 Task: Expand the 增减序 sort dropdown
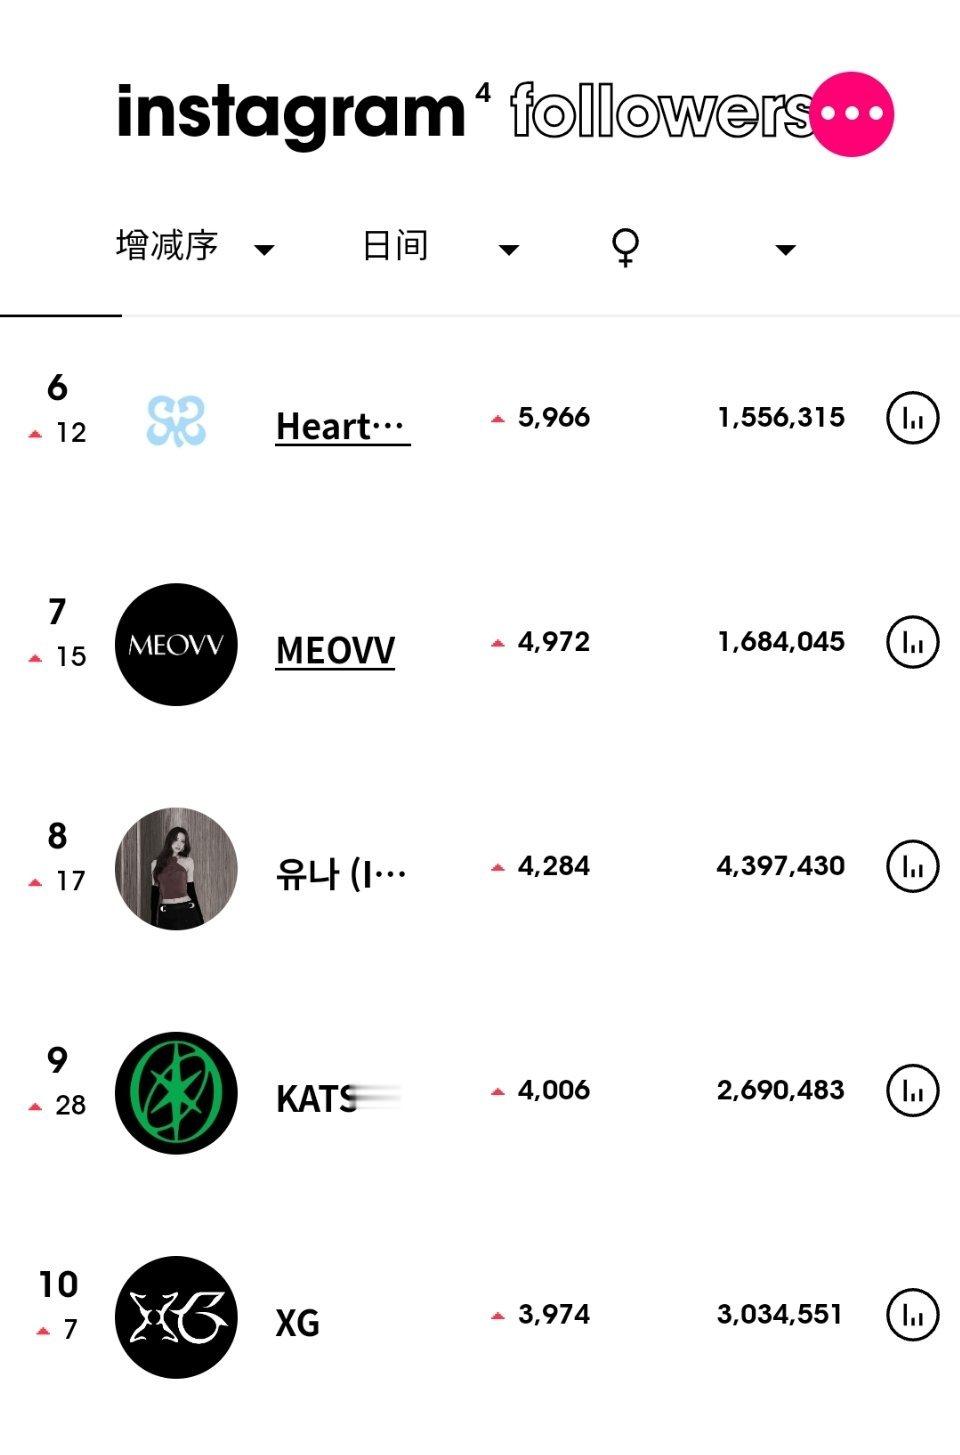tap(195, 246)
